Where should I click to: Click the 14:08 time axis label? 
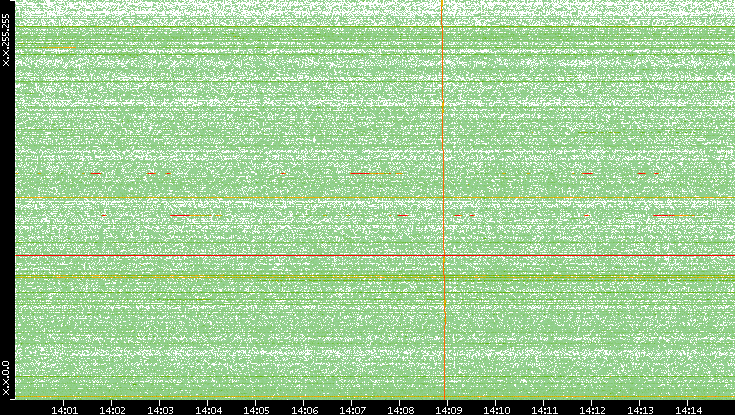[x=400, y=410]
